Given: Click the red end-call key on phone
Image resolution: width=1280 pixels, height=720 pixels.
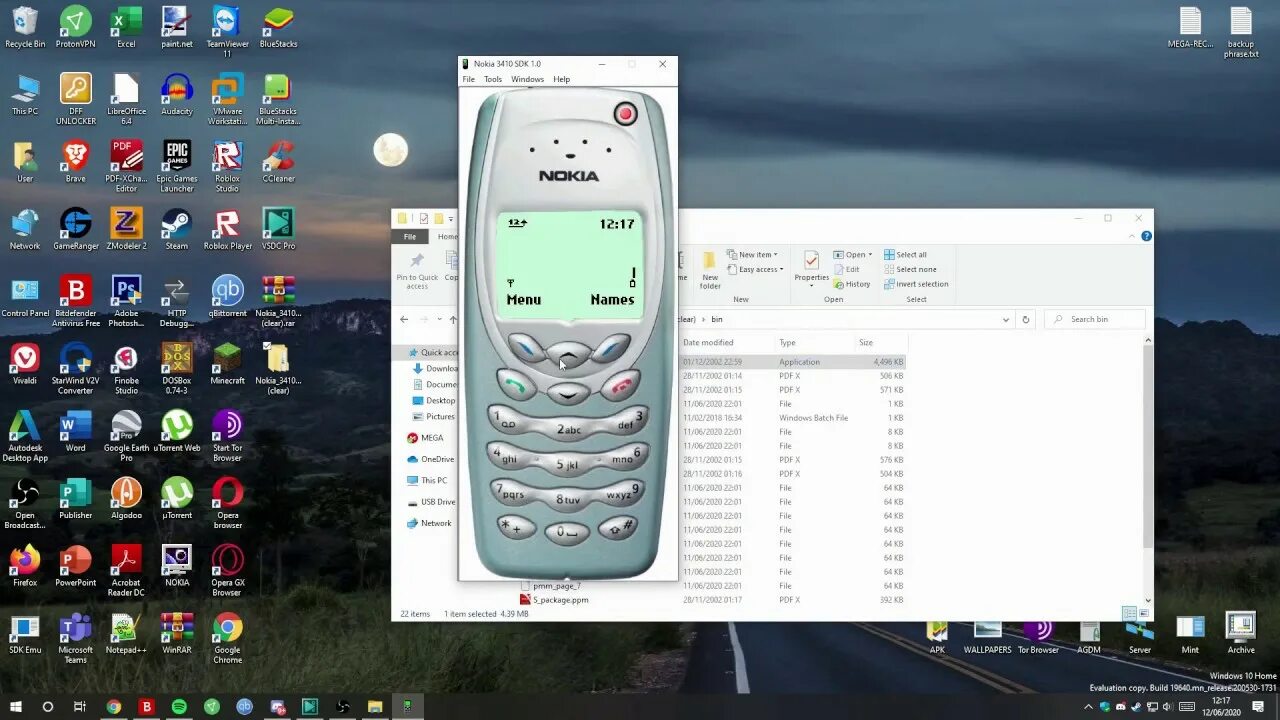Looking at the screenshot, I should click(x=621, y=385).
